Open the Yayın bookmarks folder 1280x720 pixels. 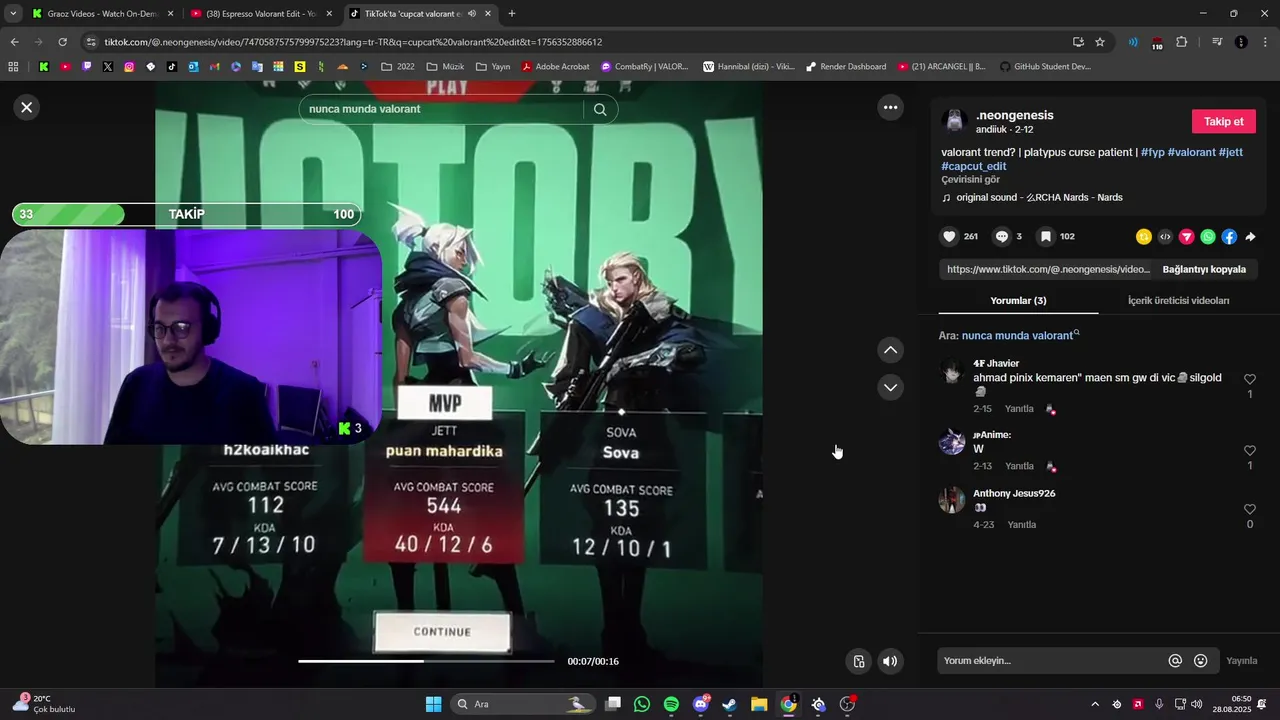pos(493,67)
